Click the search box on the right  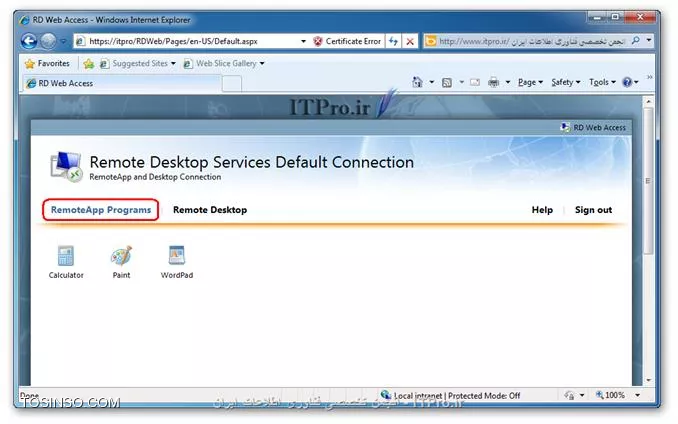tap(532, 41)
